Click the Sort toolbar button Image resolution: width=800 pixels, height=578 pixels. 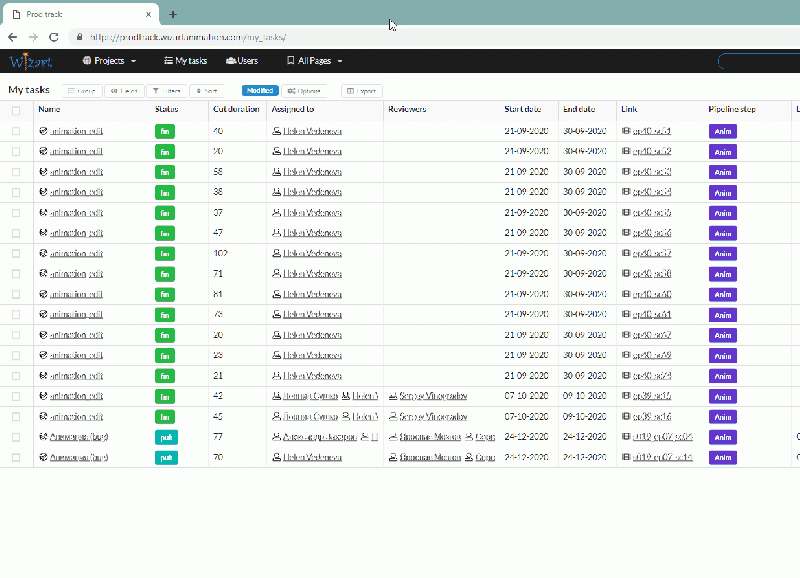(206, 90)
